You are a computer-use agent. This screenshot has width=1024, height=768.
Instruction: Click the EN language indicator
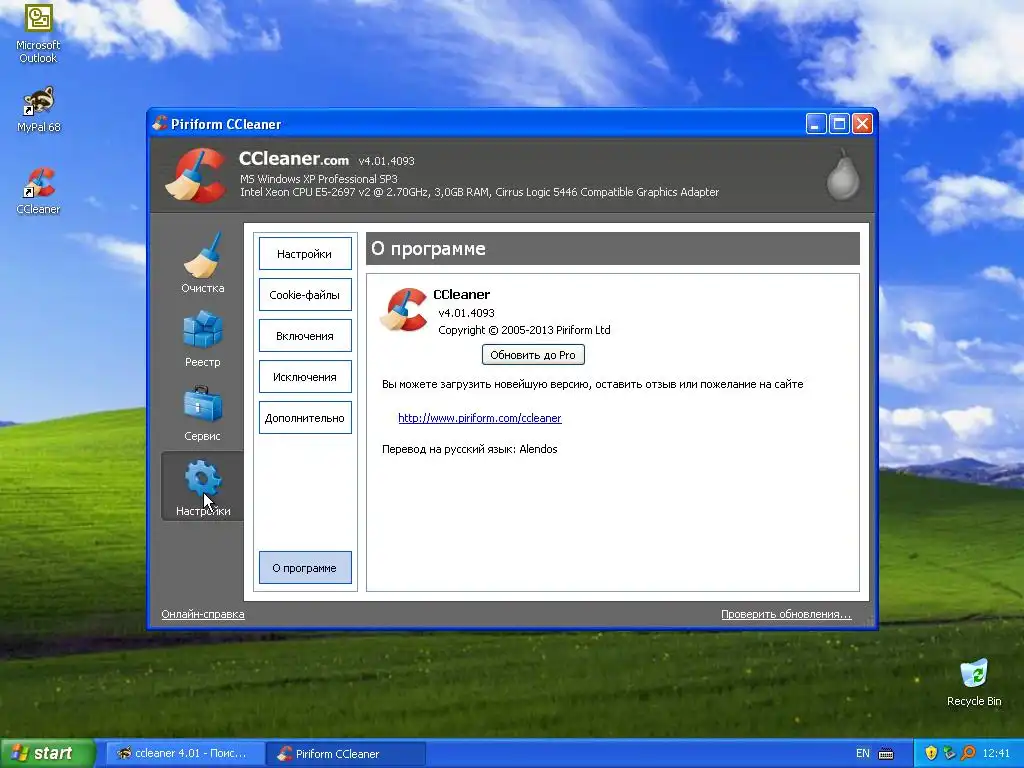click(x=863, y=753)
